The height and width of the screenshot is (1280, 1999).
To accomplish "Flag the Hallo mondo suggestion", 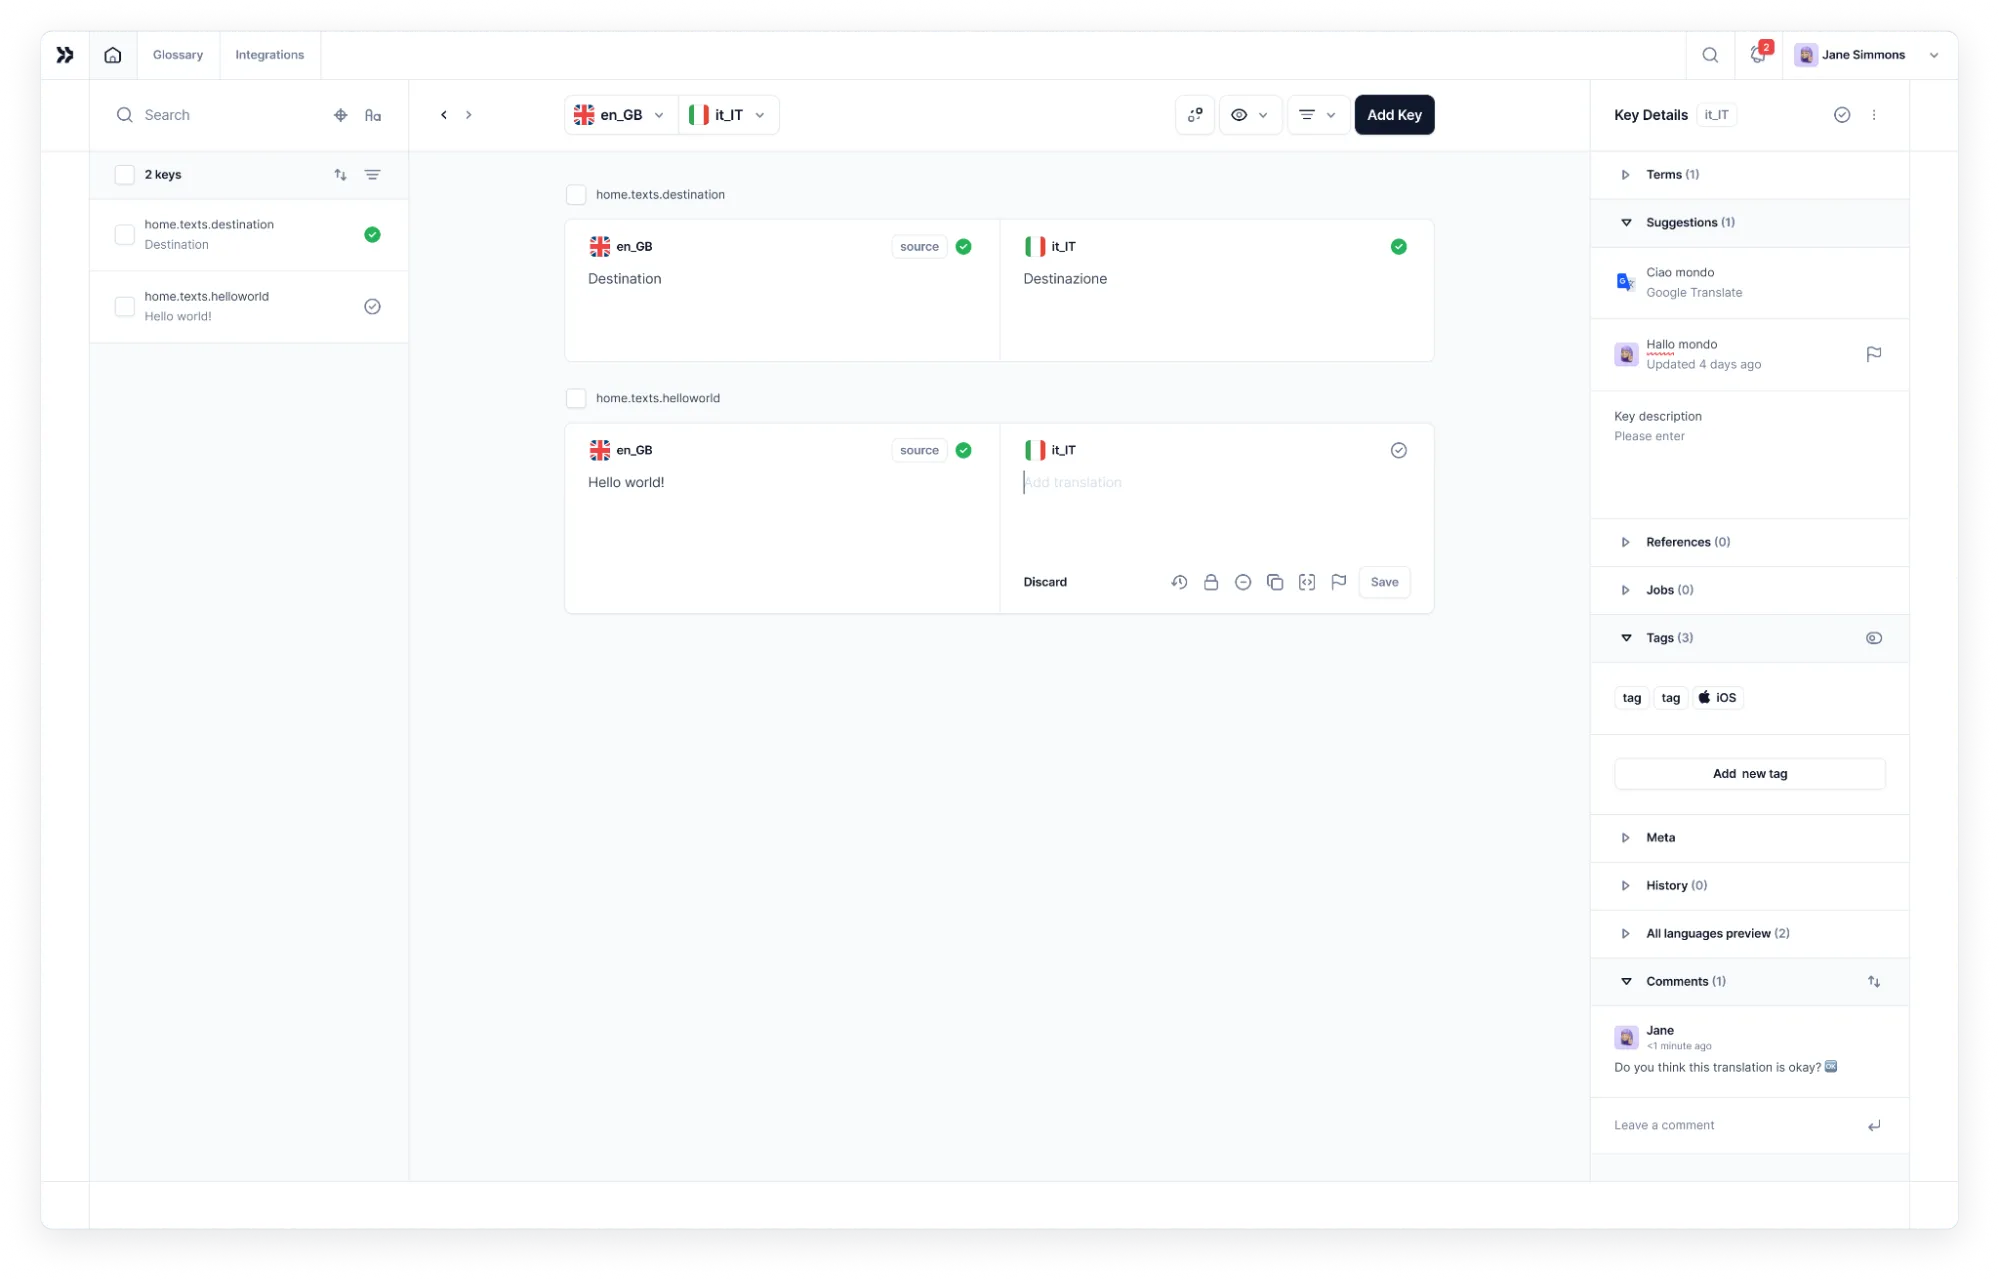I will coord(1874,354).
